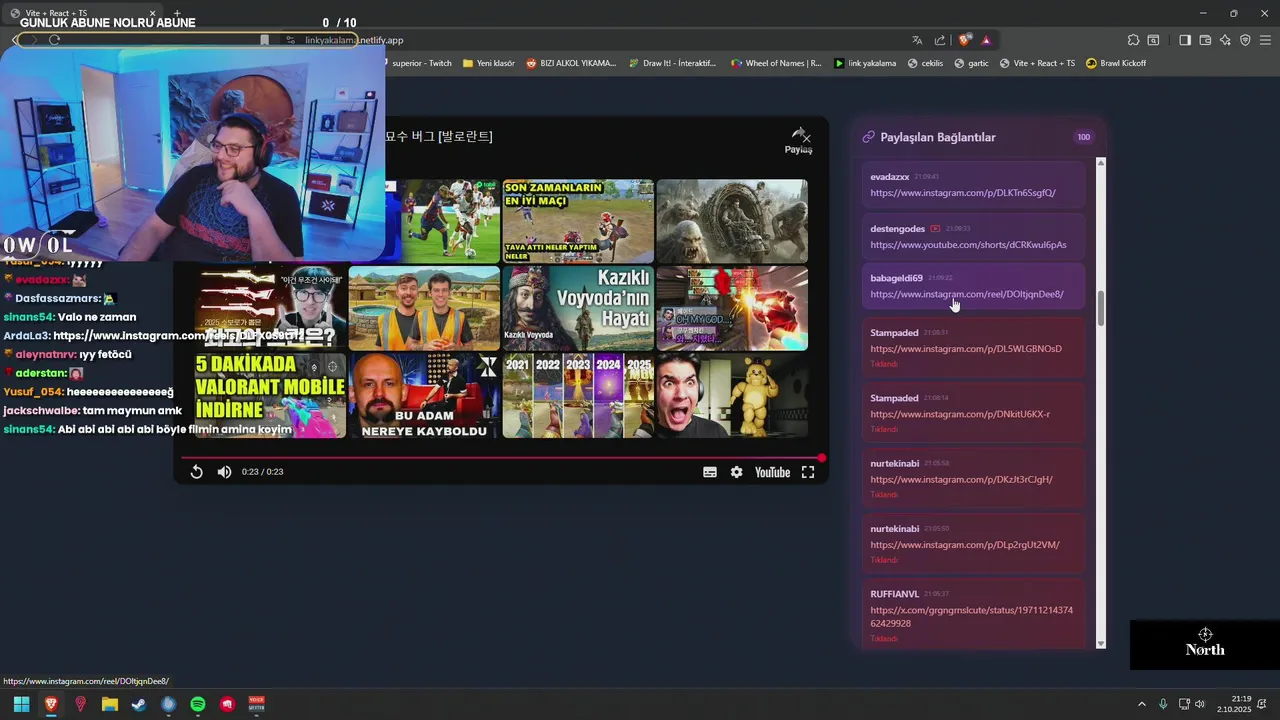1280x720 pixels.
Task: Open Brave Rewards triangle icon
Action: click(x=986, y=40)
